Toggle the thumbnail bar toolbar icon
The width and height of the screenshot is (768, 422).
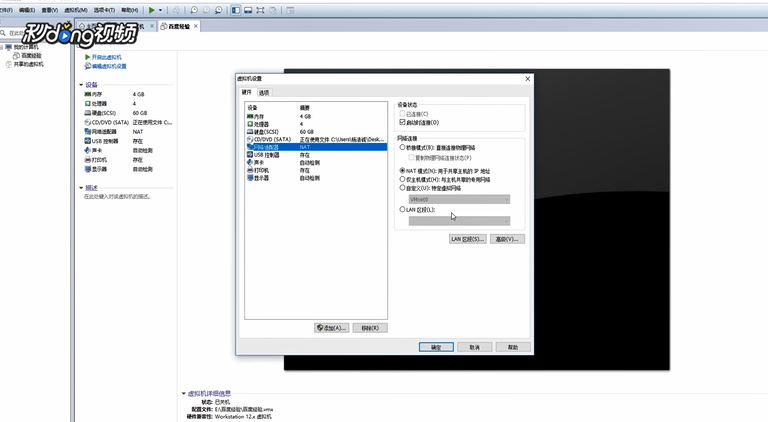248,10
